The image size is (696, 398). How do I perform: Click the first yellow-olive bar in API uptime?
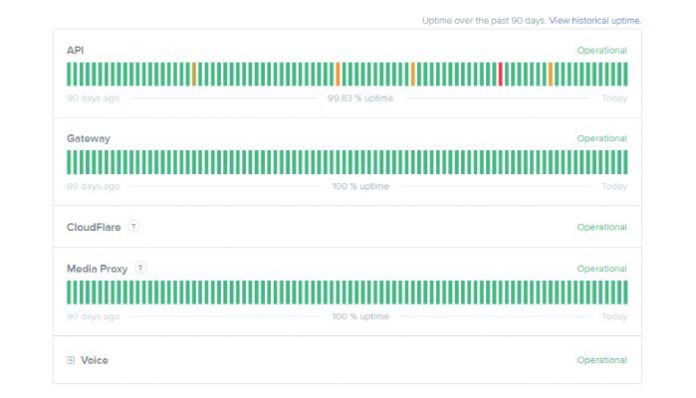(x=194, y=74)
